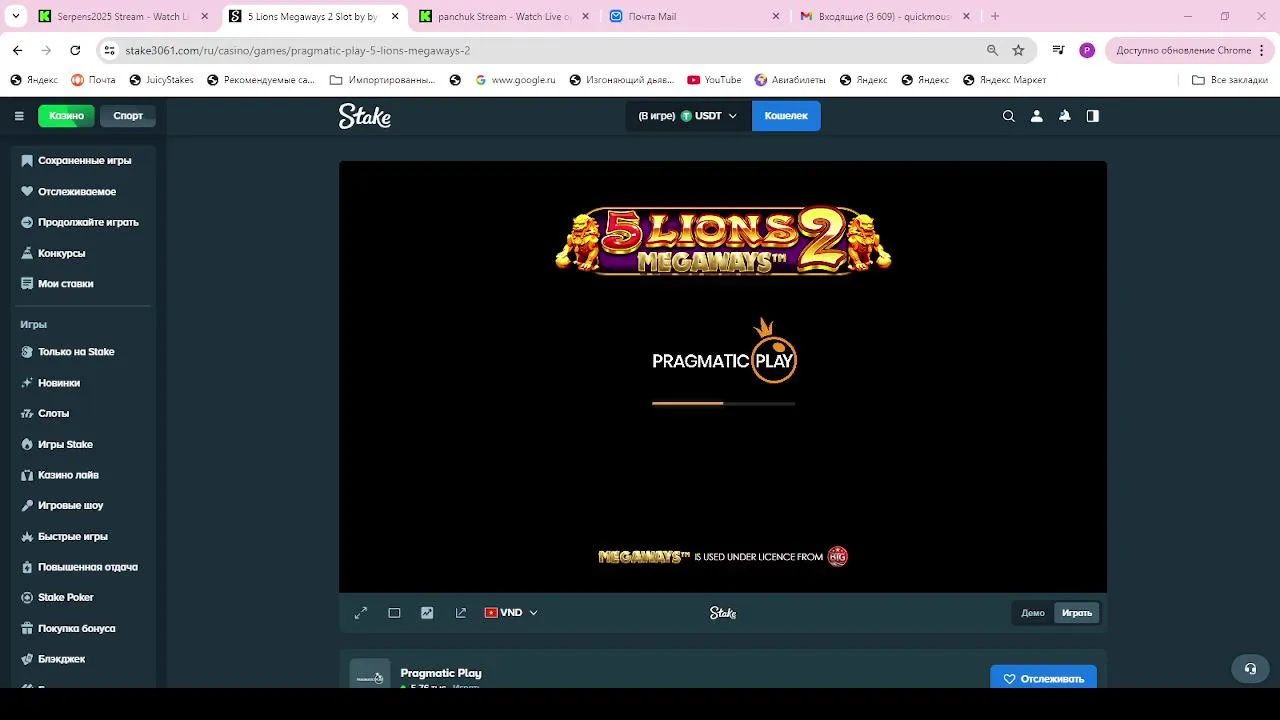The width and height of the screenshot is (1280, 720).
Task: Reload the page in Chrome
Action: point(75,50)
